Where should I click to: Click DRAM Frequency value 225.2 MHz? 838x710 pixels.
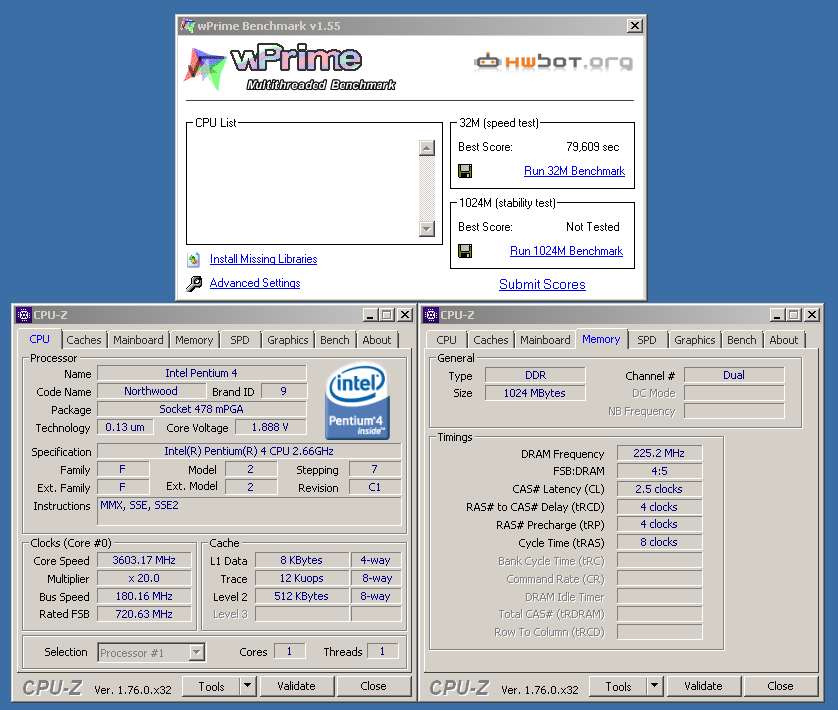pyautogui.click(x=659, y=453)
